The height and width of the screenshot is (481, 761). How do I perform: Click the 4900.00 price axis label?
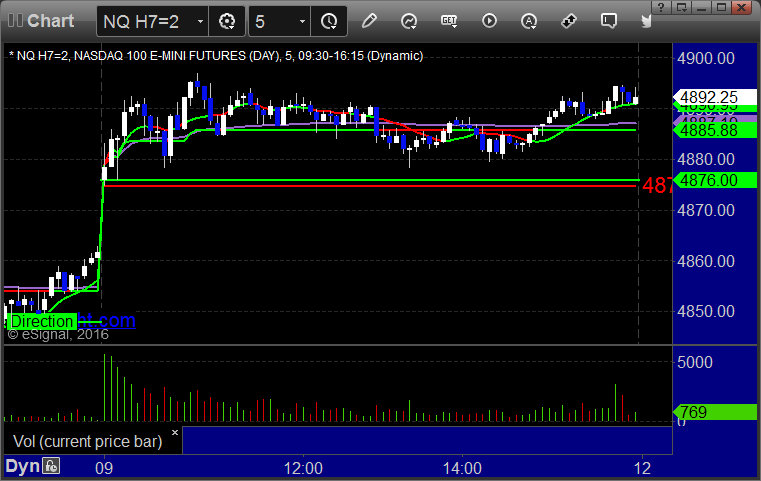[x=706, y=59]
